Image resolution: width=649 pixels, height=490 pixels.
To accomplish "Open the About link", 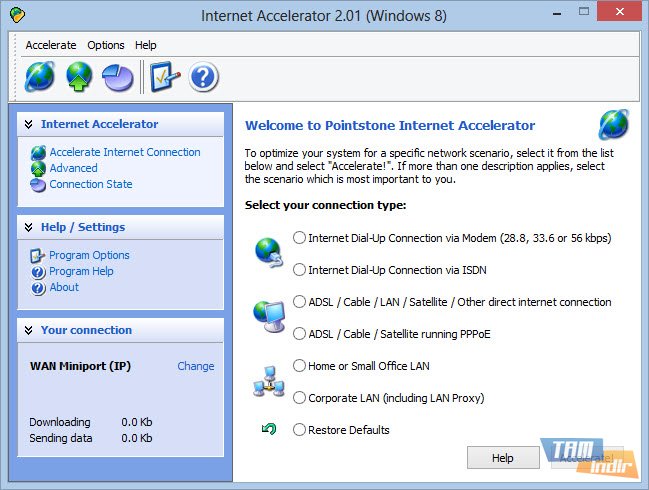I will coord(64,287).
